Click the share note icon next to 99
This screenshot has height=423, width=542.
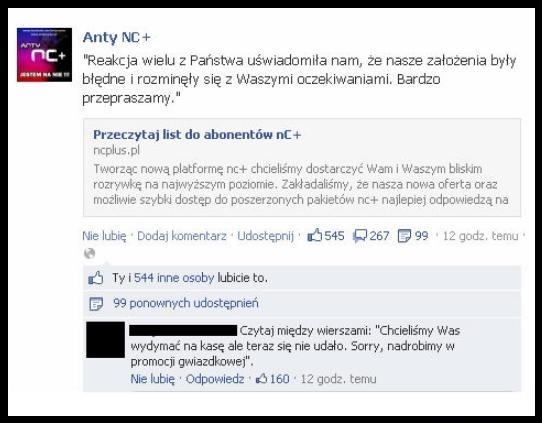[404, 236]
